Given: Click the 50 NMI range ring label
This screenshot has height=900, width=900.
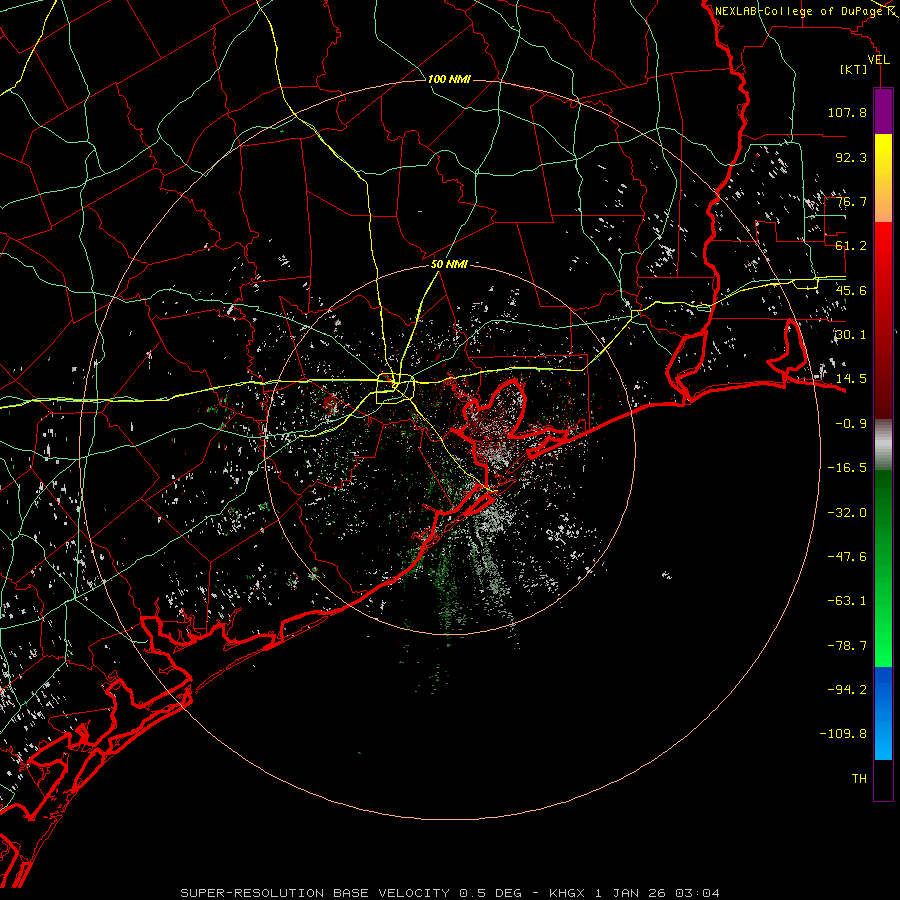Looking at the screenshot, I should point(449,264).
